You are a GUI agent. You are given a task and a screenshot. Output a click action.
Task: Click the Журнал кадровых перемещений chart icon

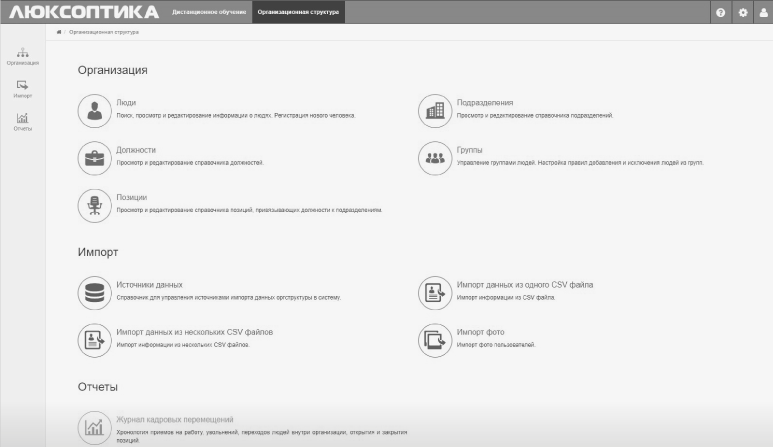[x=95, y=428]
